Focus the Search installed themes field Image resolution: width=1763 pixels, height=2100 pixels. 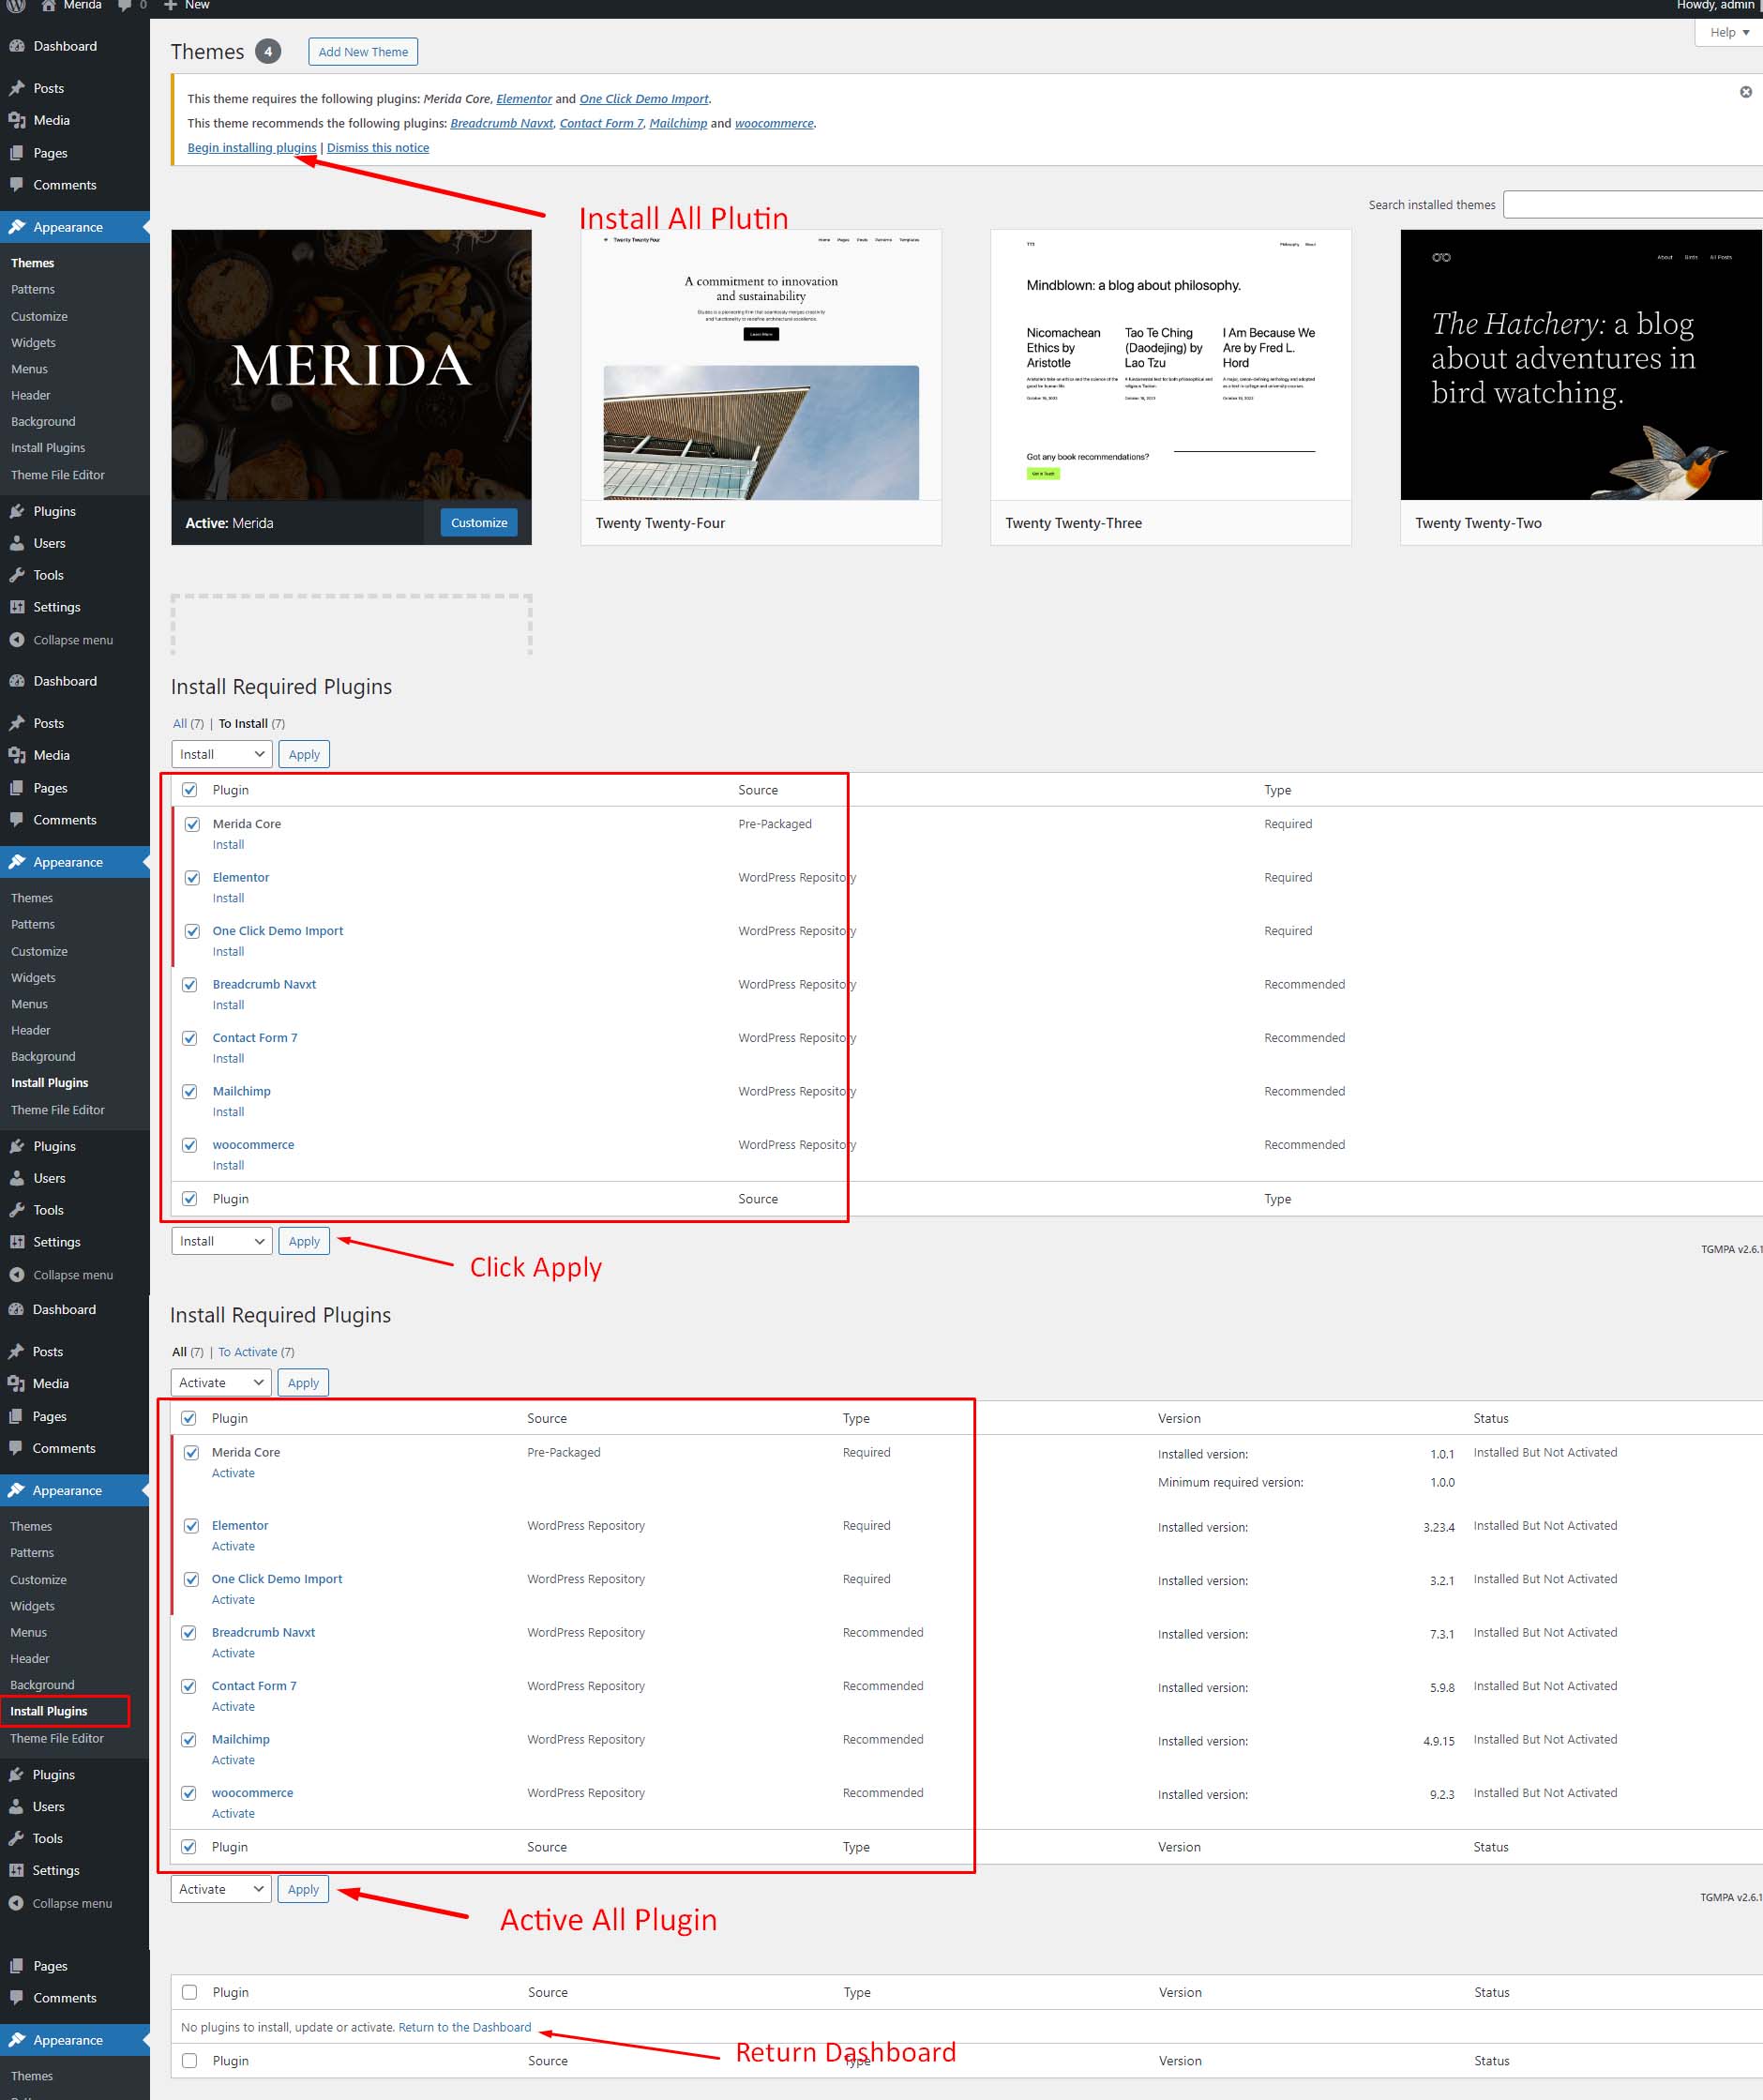click(1632, 204)
